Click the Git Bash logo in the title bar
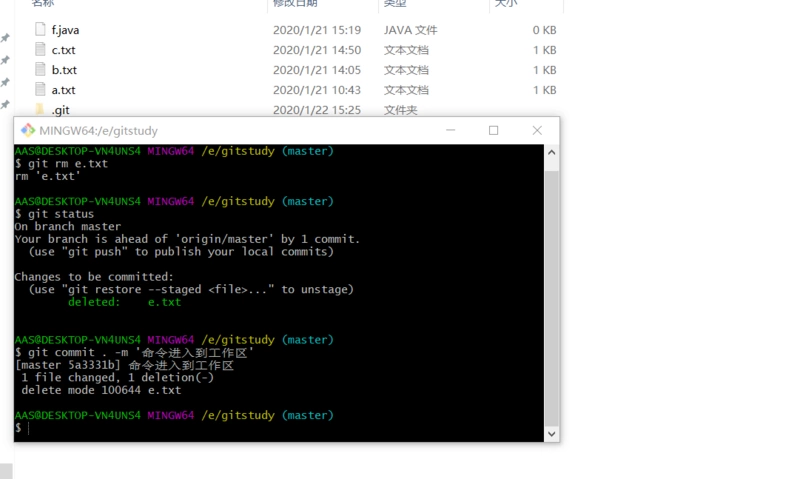This screenshot has width=800, height=479. click(28, 131)
